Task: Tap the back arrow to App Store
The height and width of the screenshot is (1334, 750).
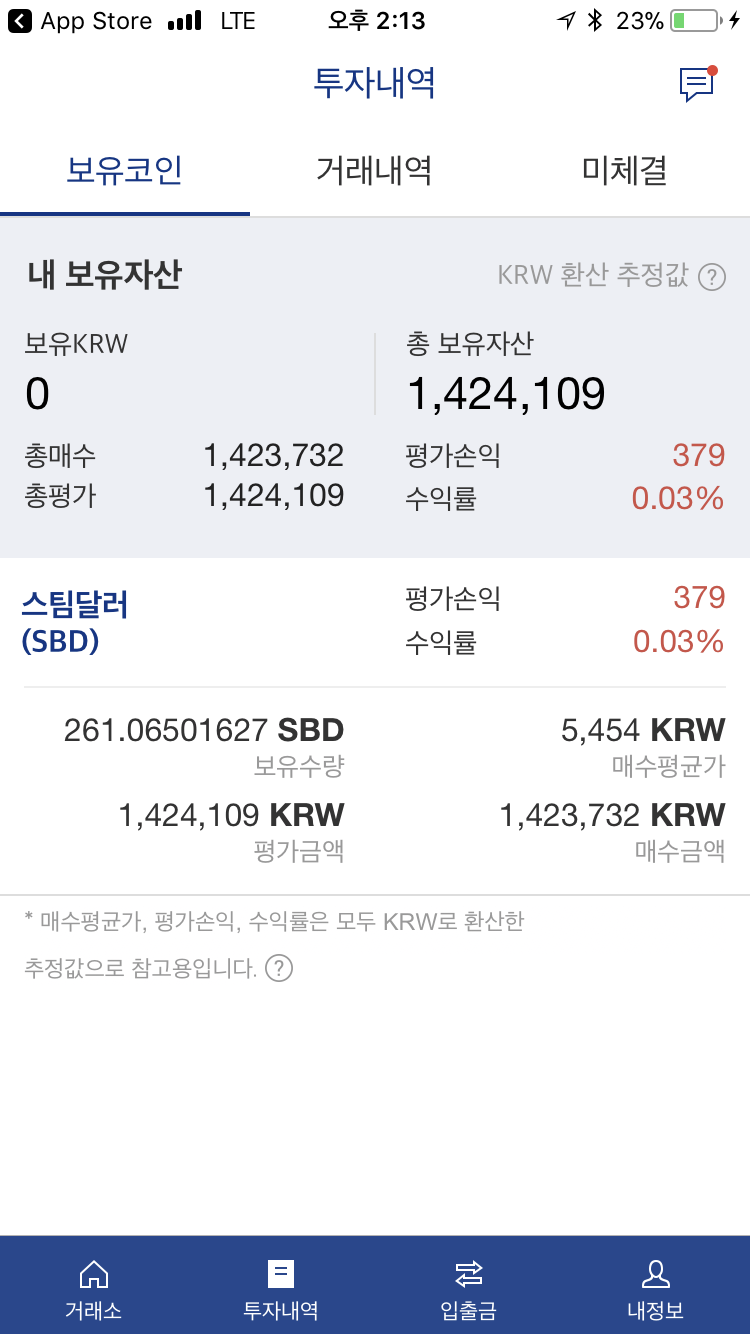Action: click(20, 21)
